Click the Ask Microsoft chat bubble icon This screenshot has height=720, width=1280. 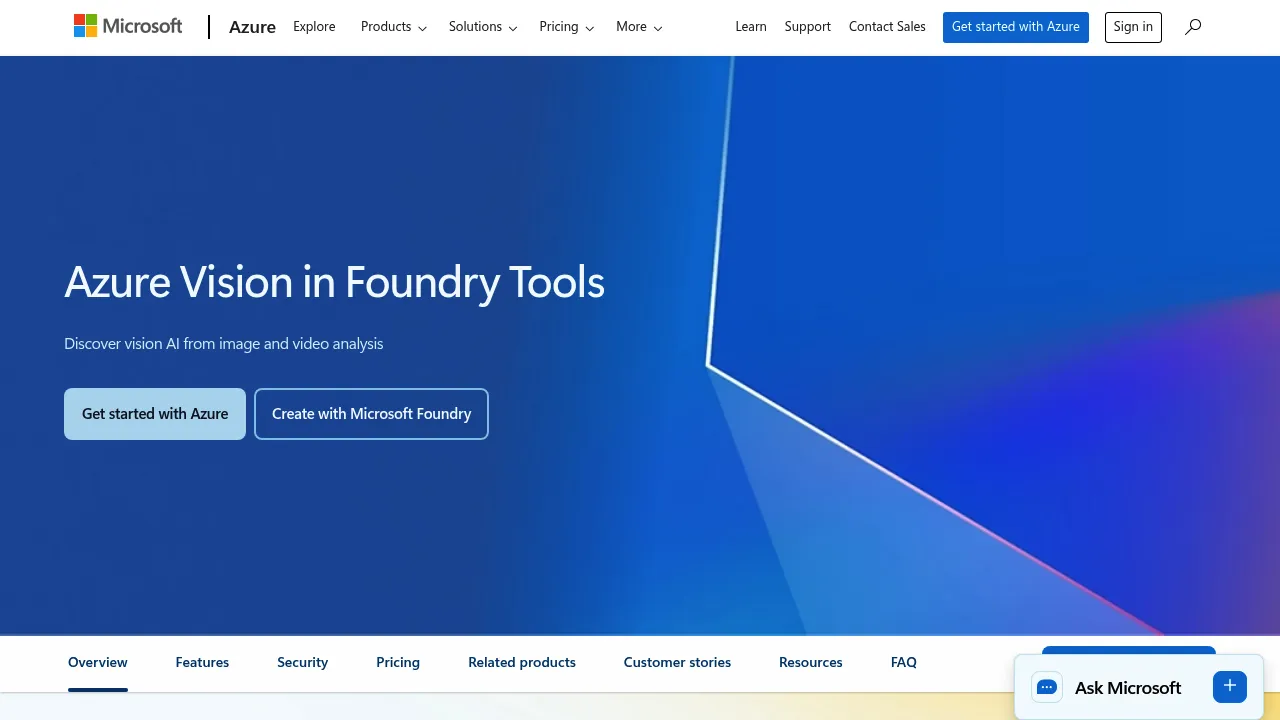(1047, 687)
